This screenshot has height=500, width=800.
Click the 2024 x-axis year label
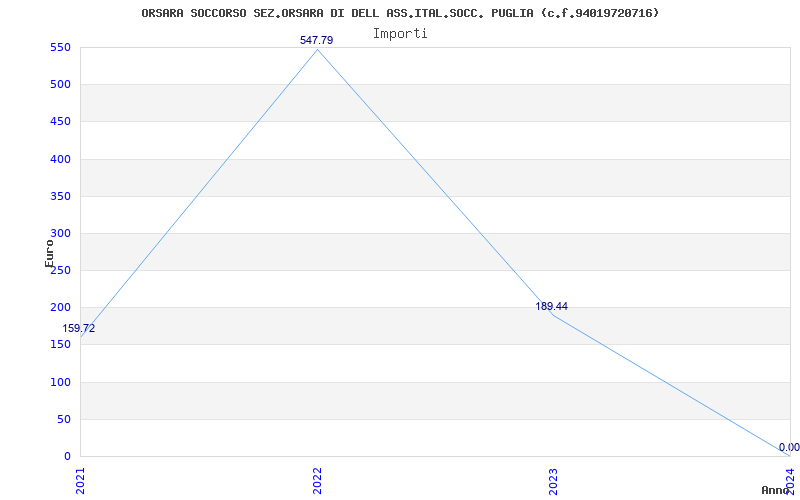pyautogui.click(x=790, y=481)
